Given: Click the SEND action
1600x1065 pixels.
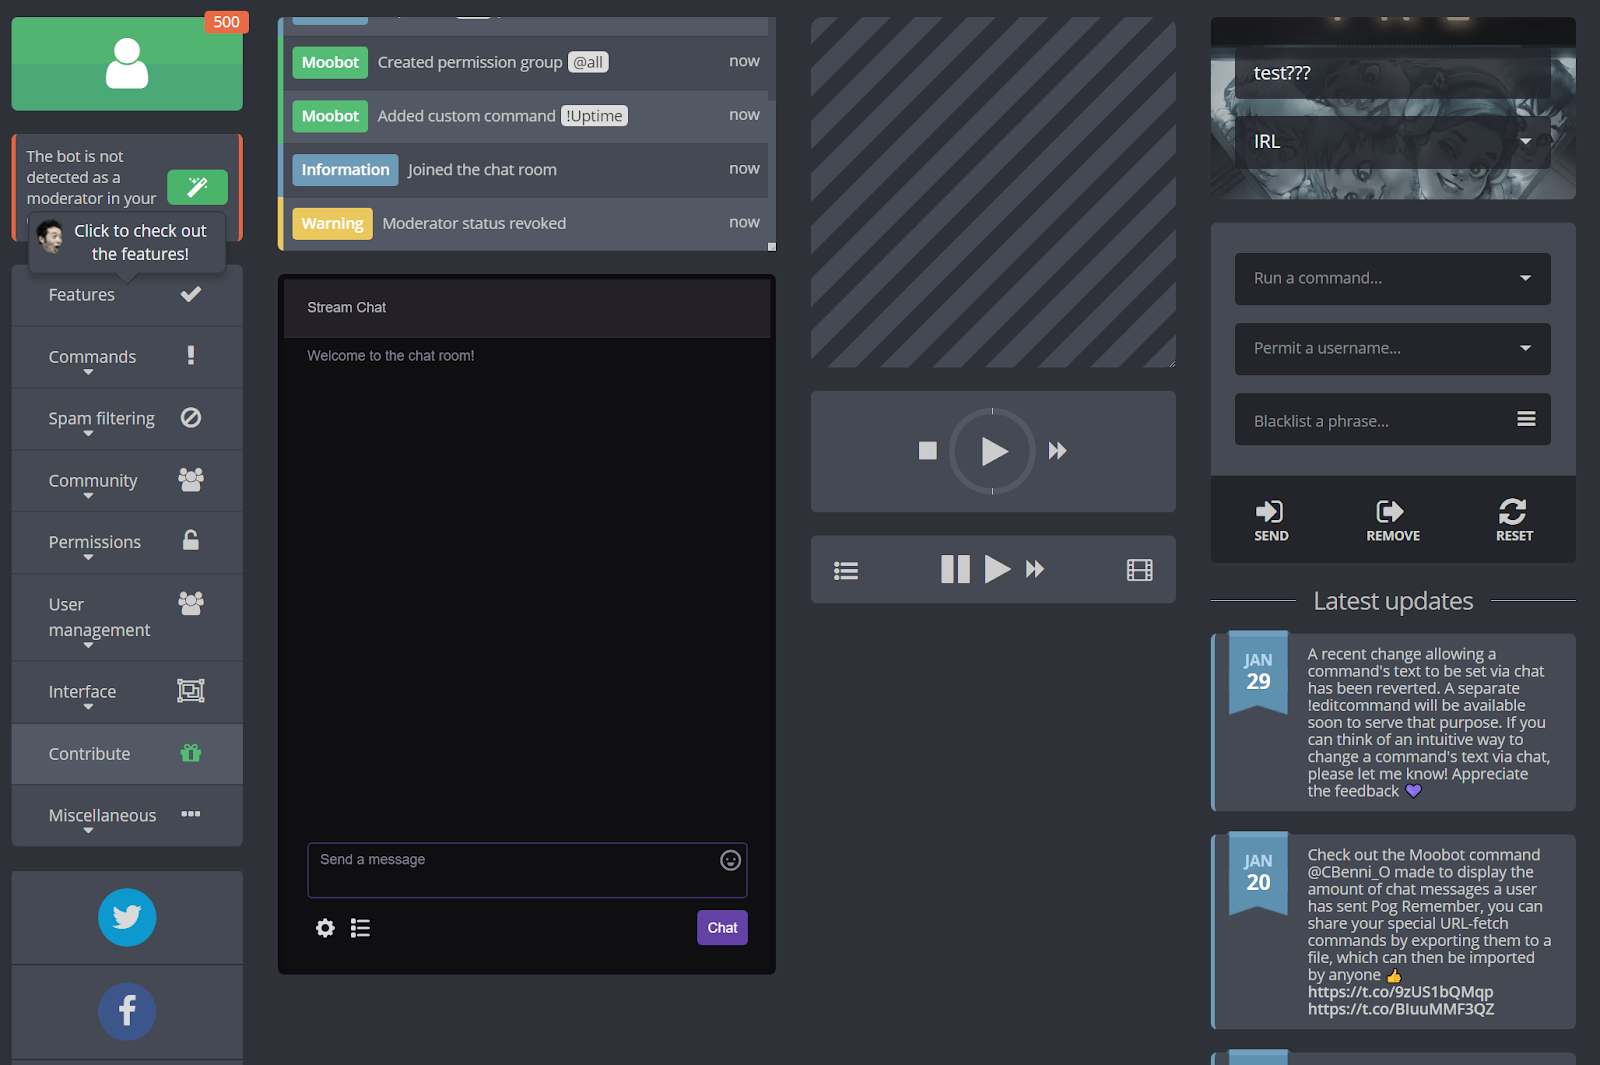Looking at the screenshot, I should click(1271, 520).
